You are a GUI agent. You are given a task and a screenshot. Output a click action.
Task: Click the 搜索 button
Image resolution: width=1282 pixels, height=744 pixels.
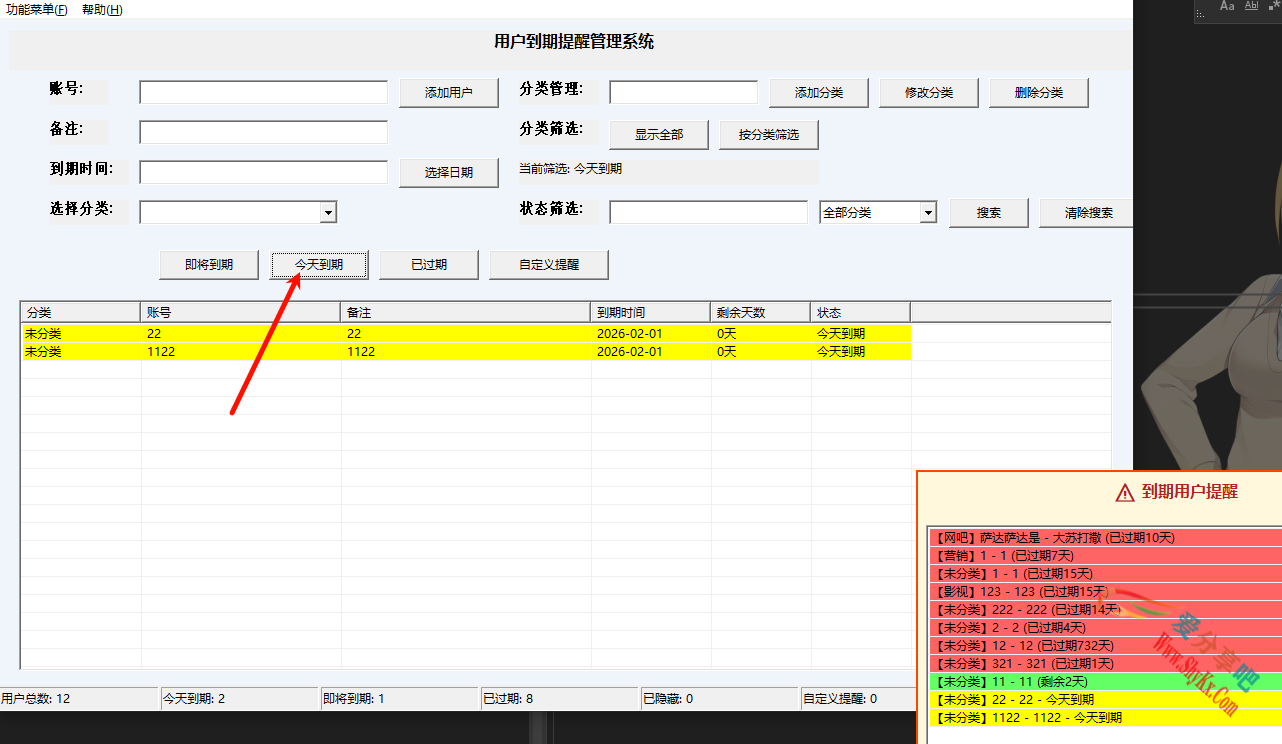point(988,212)
